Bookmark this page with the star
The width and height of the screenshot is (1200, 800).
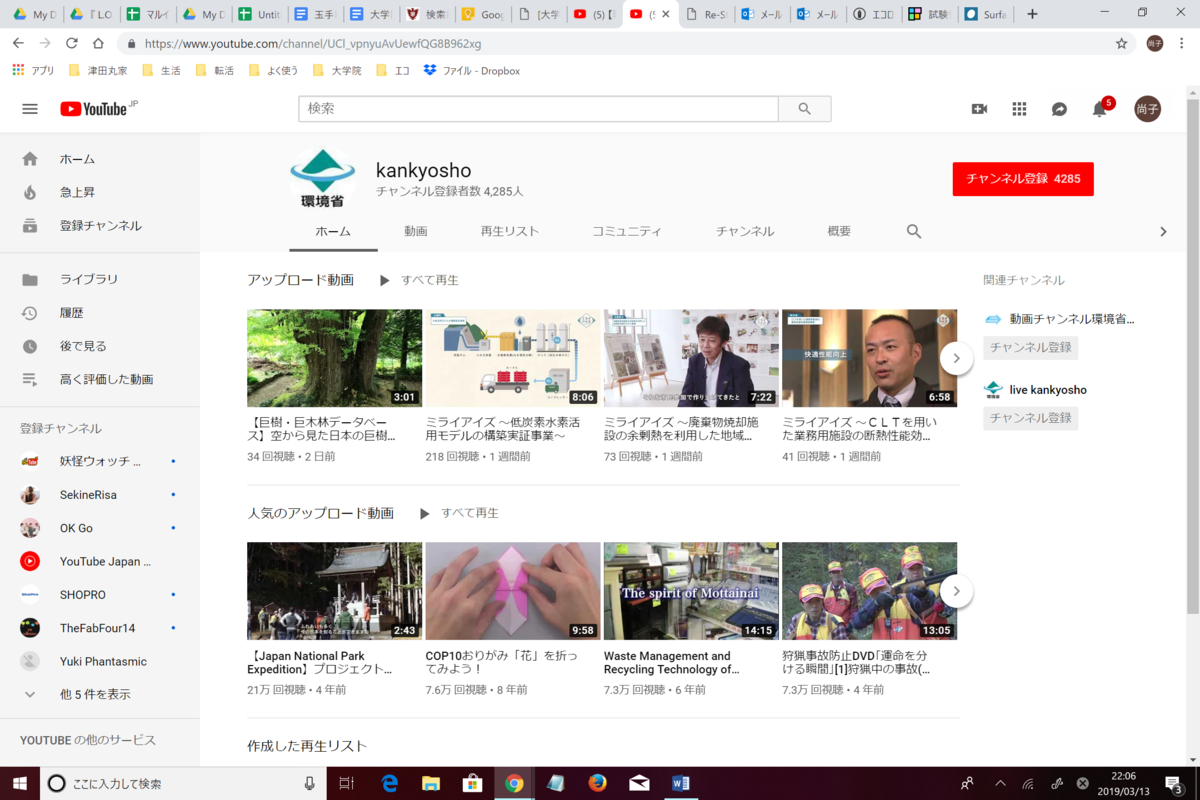click(x=1122, y=43)
